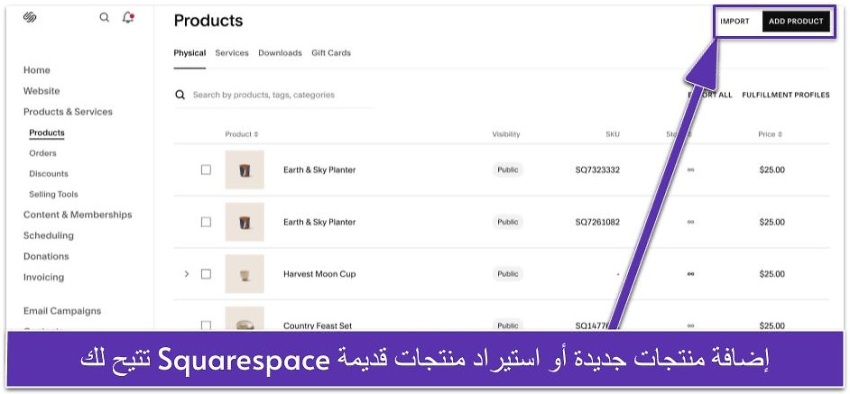
Task: Switch to the Services tab
Action: (x=232, y=53)
